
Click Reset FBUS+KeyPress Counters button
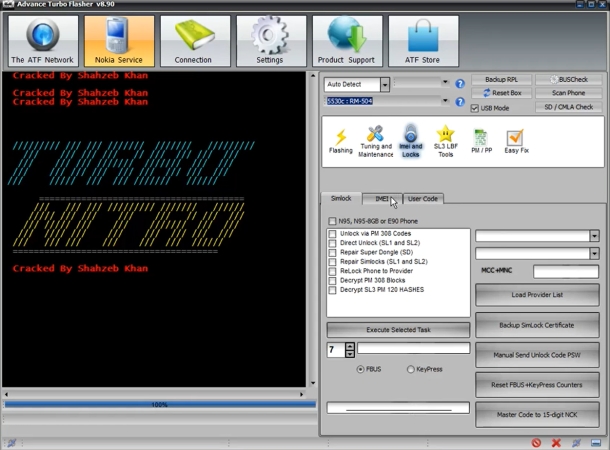point(537,385)
